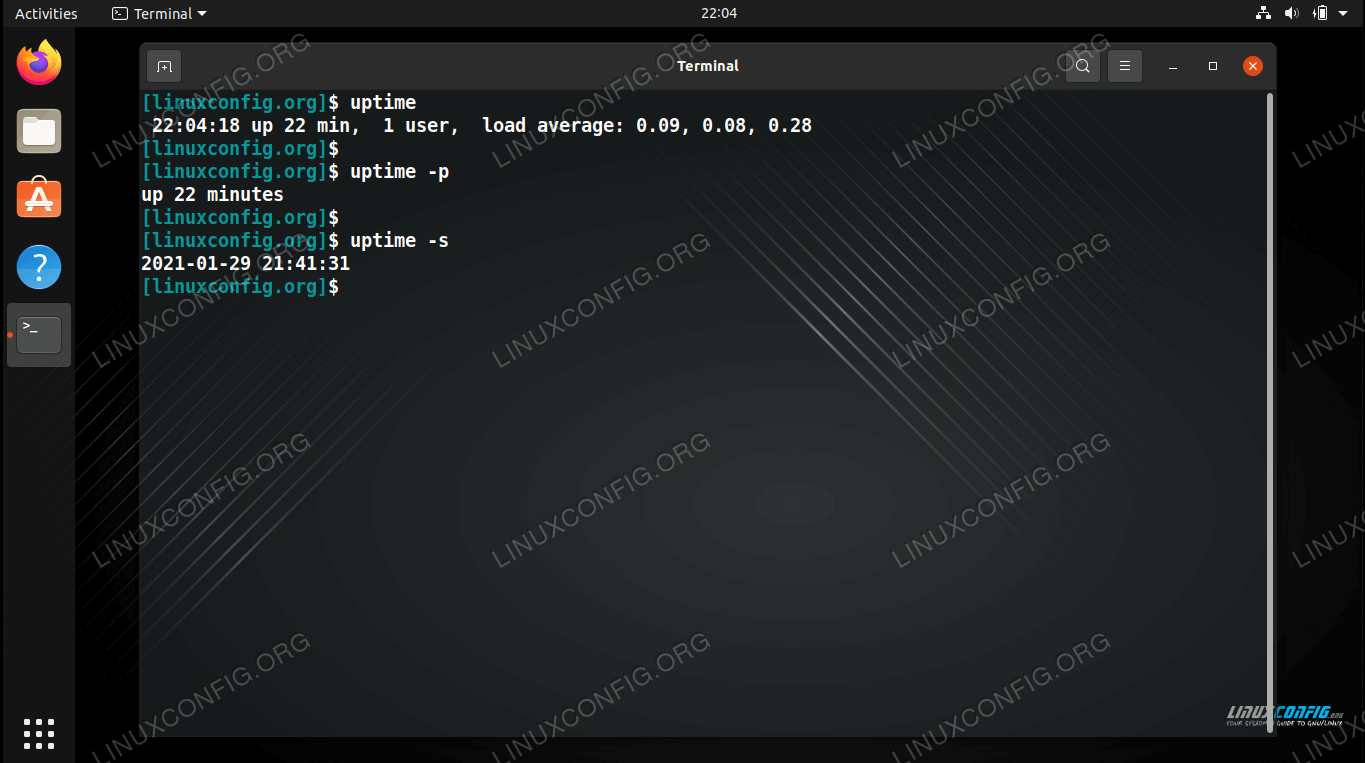1365x763 pixels.
Task: Expand the Terminal app menu in top bar
Action: pos(160,13)
